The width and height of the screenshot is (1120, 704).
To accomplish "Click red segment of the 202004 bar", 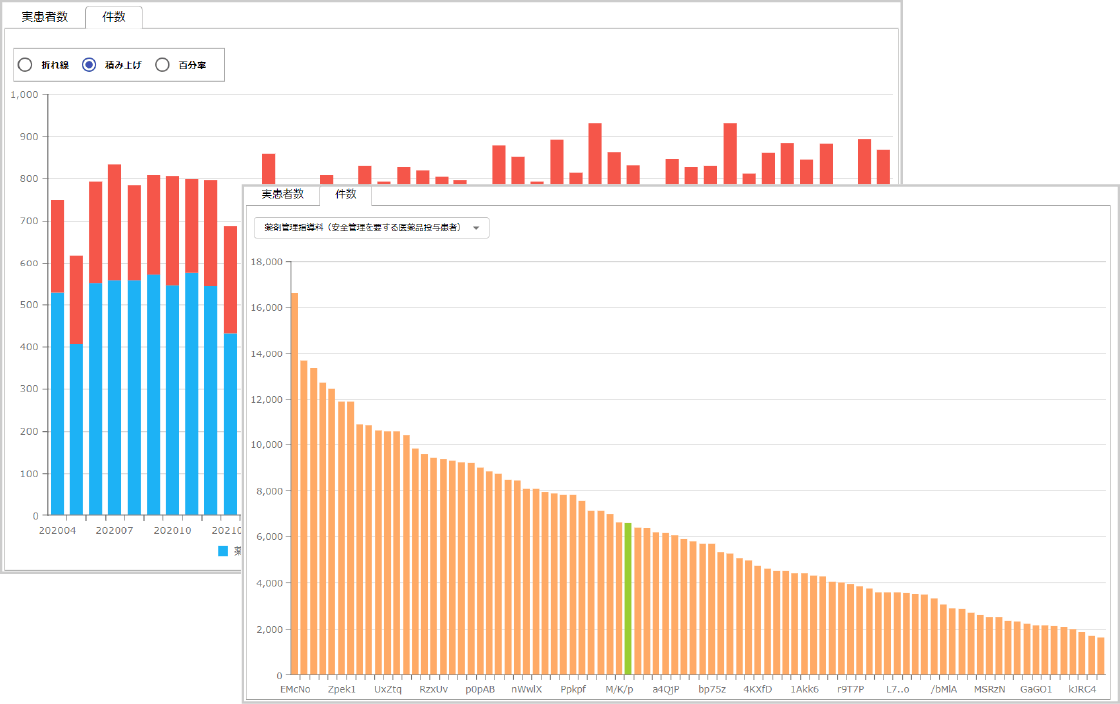I will pyautogui.click(x=57, y=246).
